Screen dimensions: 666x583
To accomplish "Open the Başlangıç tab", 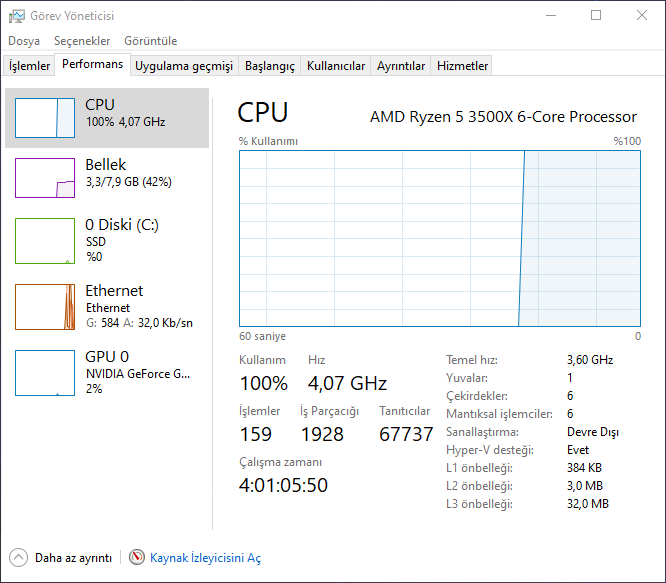I will 270,66.
